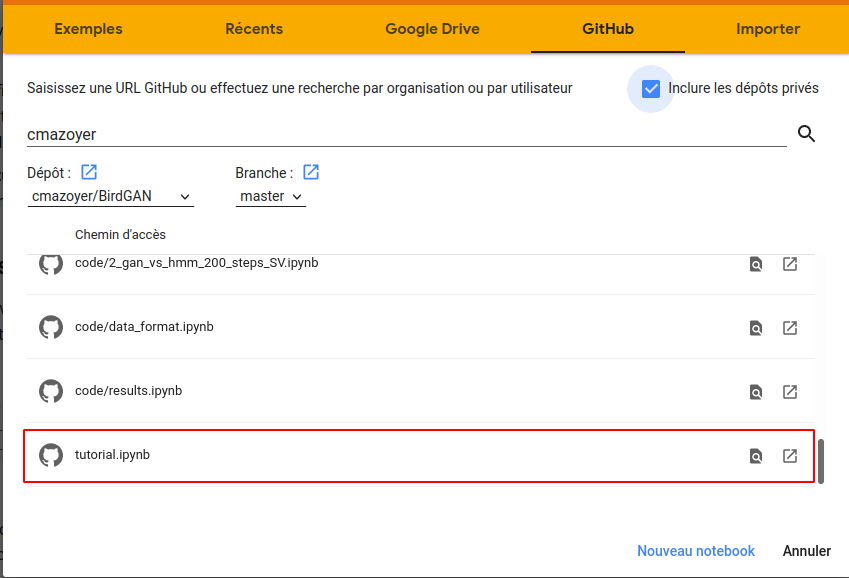Click the file list vertical scrollbar thumb
This screenshot has height=578, width=849.
pyautogui.click(x=821, y=461)
